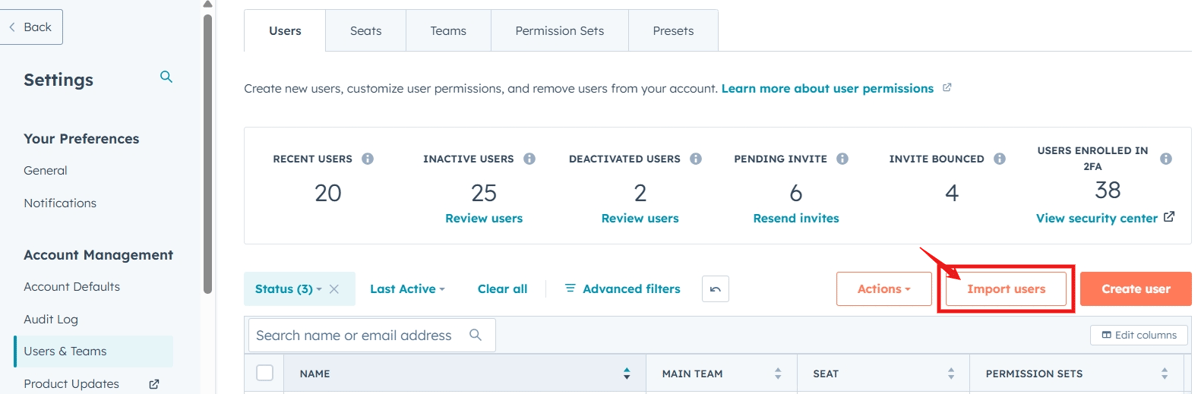This screenshot has width=1201, height=394.
Task: Click the settings search magnifier icon
Action: pyautogui.click(x=166, y=77)
